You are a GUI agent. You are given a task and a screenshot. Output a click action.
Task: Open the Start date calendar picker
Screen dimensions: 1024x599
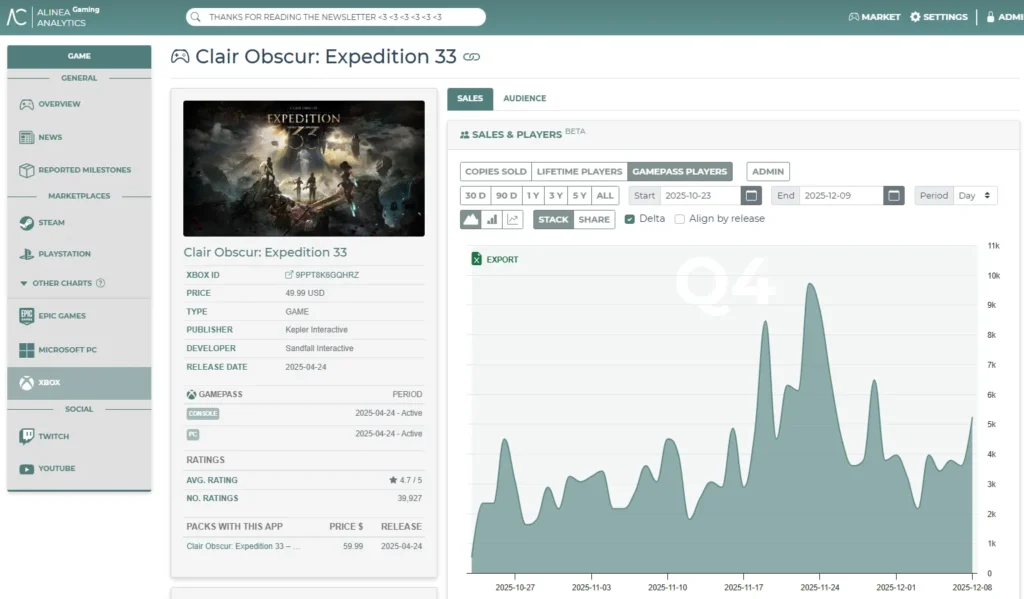751,195
